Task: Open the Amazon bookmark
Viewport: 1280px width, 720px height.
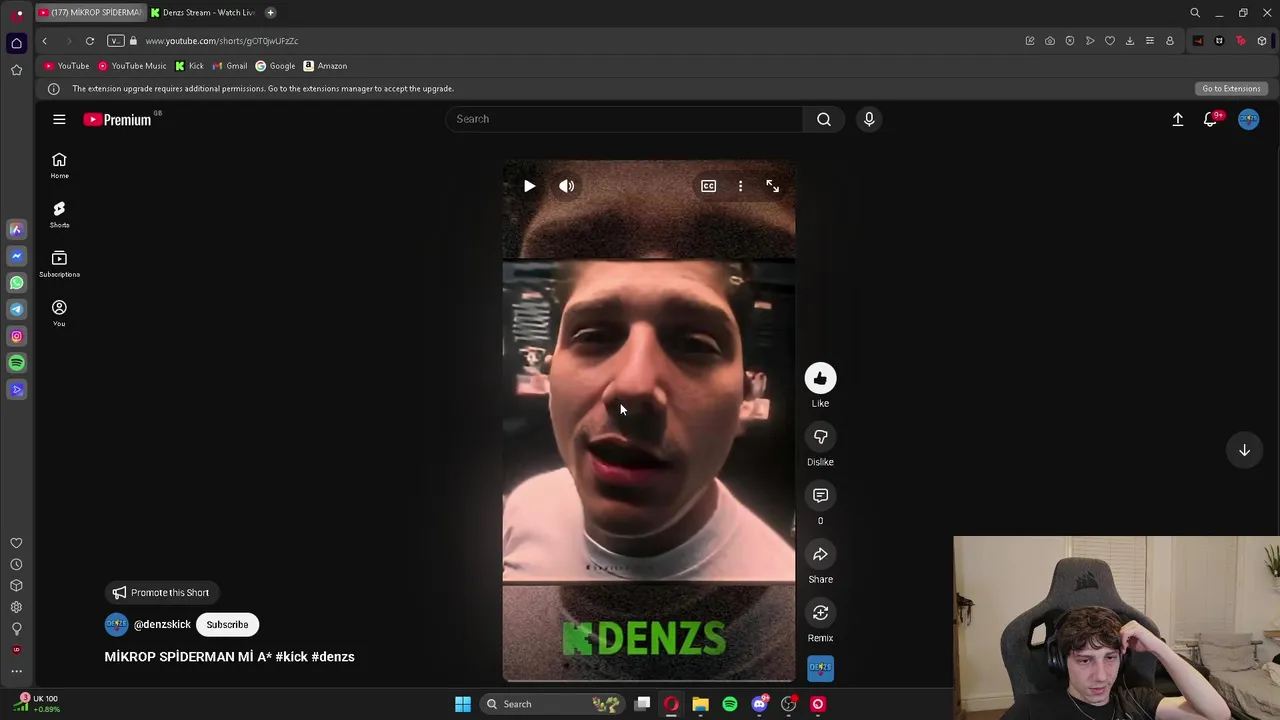Action: 325,66
